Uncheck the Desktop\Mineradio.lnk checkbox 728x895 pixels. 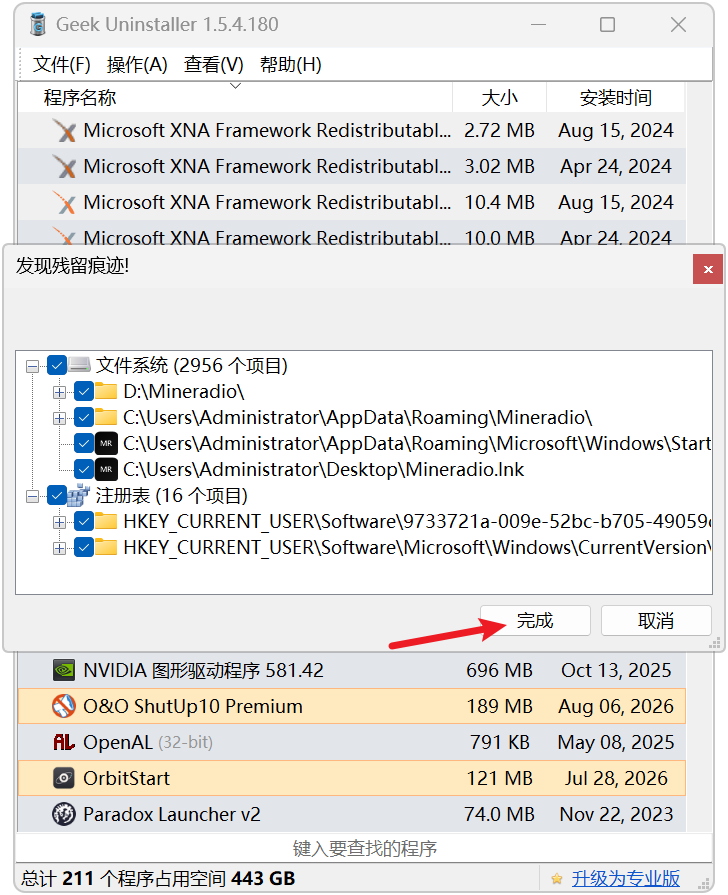click(x=84, y=470)
